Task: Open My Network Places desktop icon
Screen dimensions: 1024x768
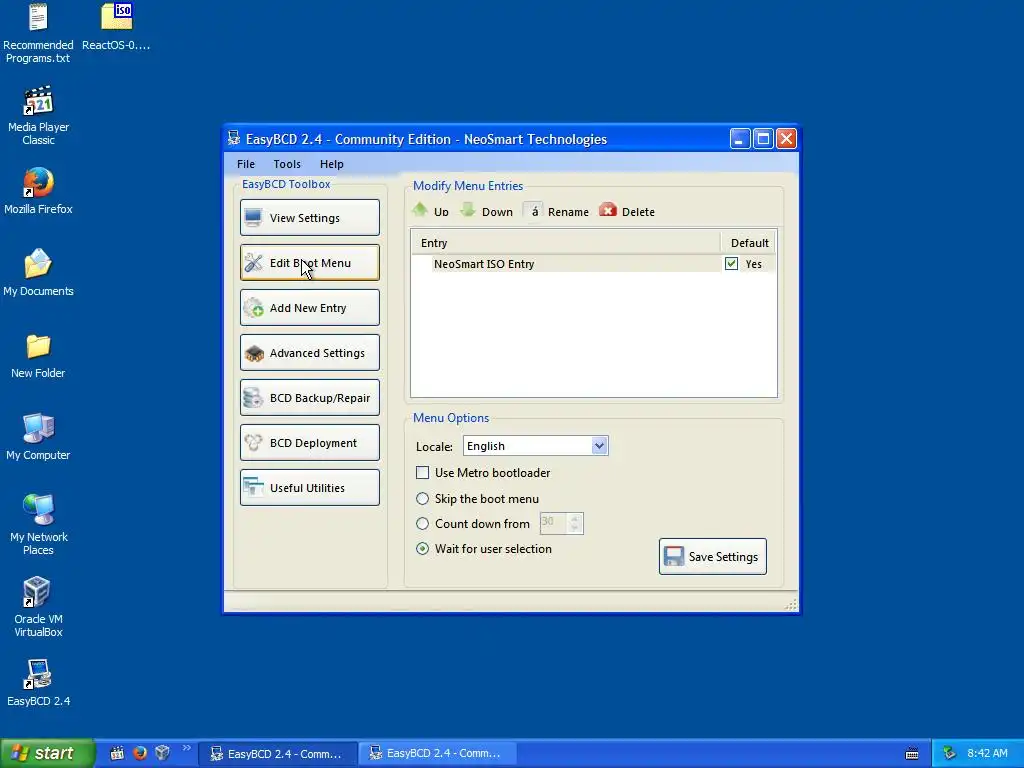Action: pyautogui.click(x=38, y=524)
